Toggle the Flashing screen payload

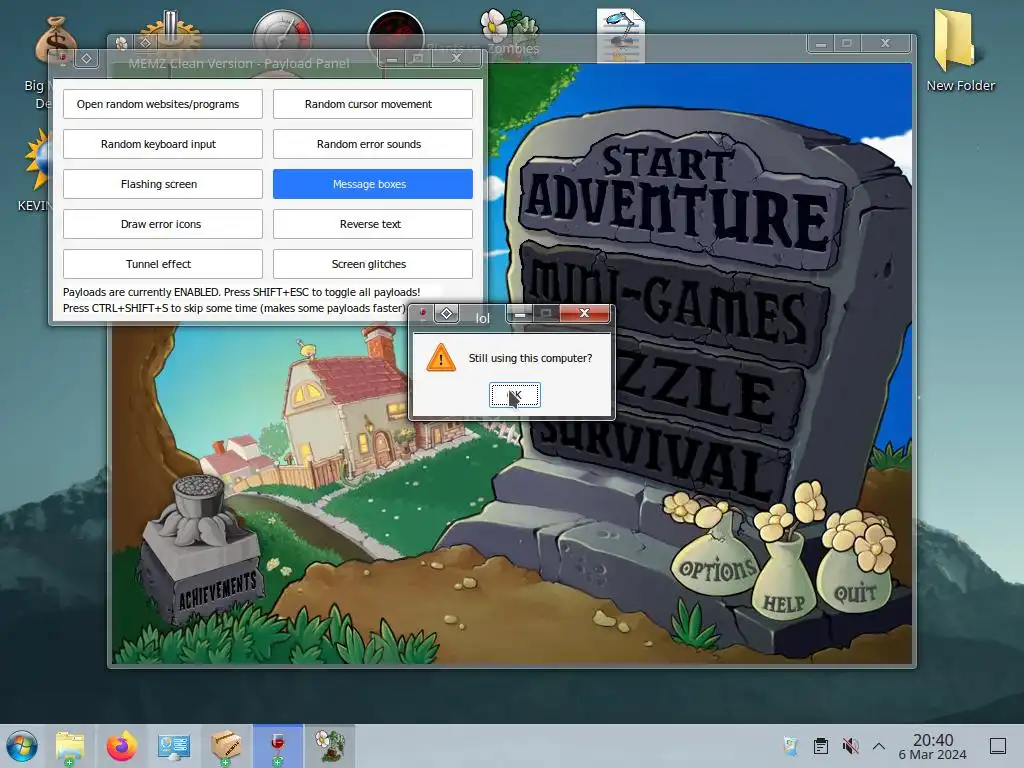pos(163,184)
